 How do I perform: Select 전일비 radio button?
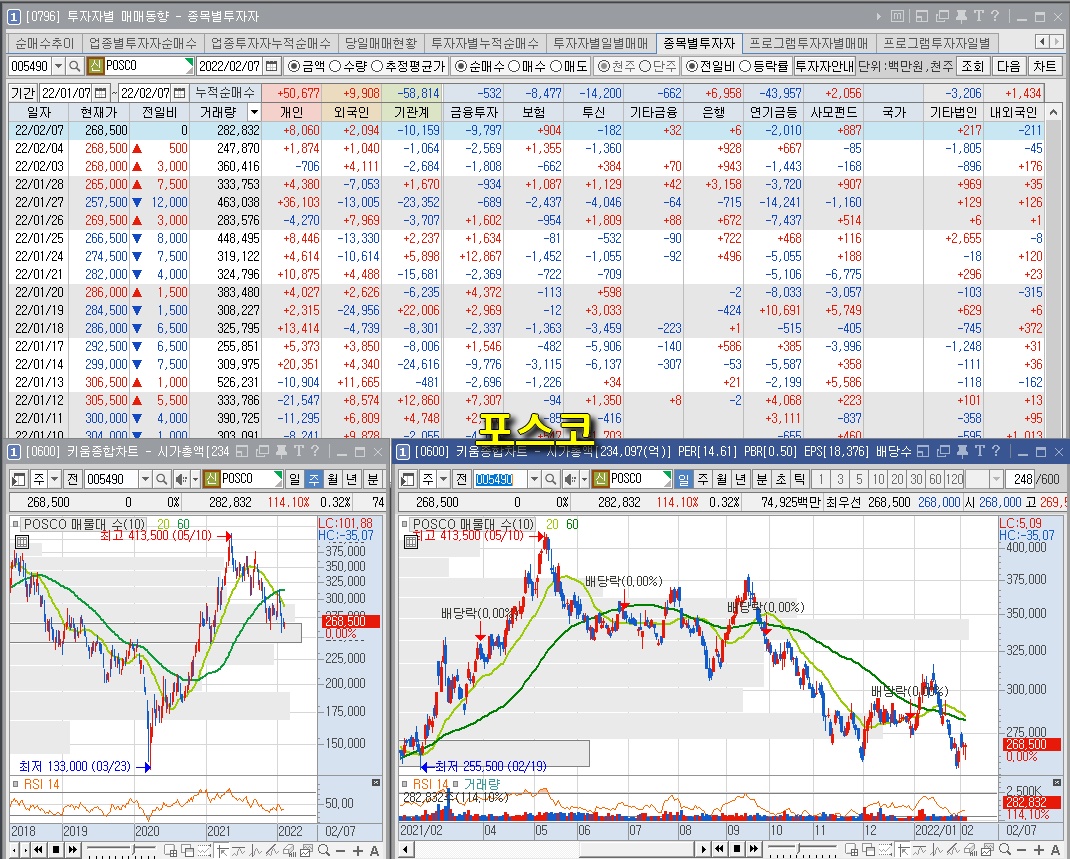coord(692,66)
